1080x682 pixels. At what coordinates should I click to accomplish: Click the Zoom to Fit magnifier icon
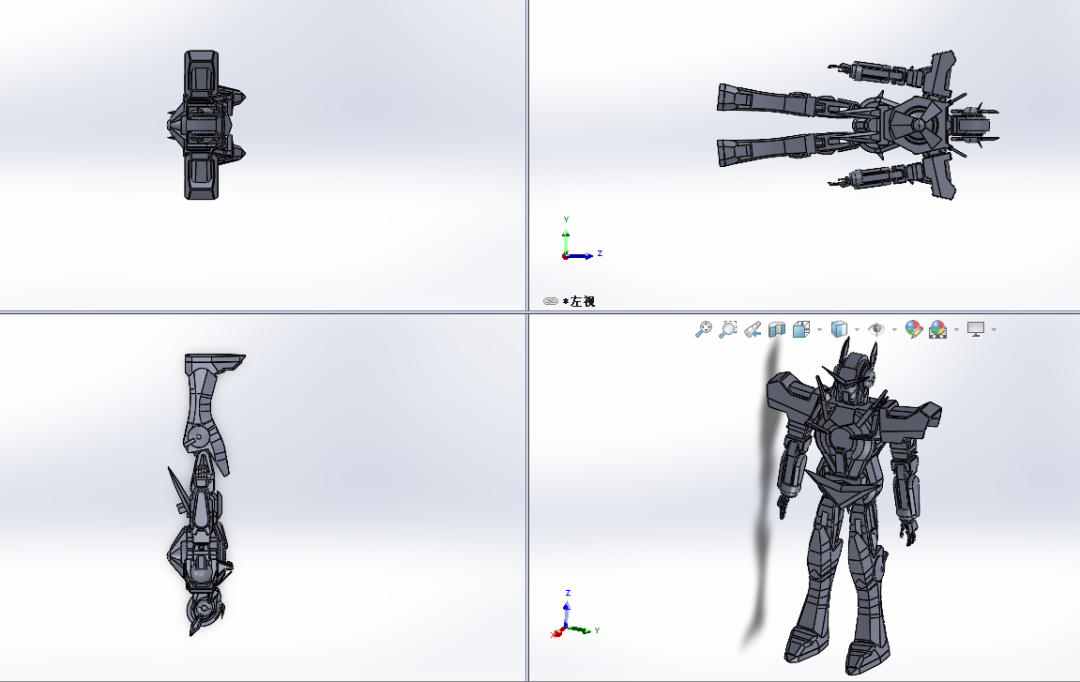(x=703, y=329)
